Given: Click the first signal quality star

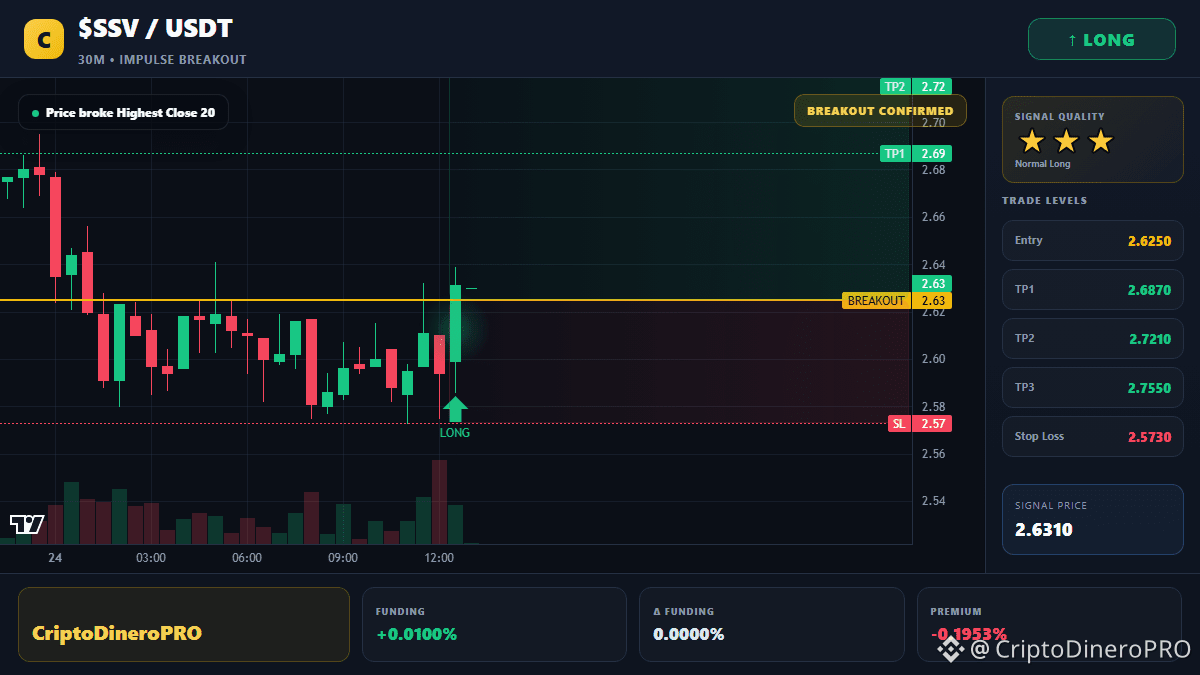Looking at the screenshot, I should [x=1031, y=141].
